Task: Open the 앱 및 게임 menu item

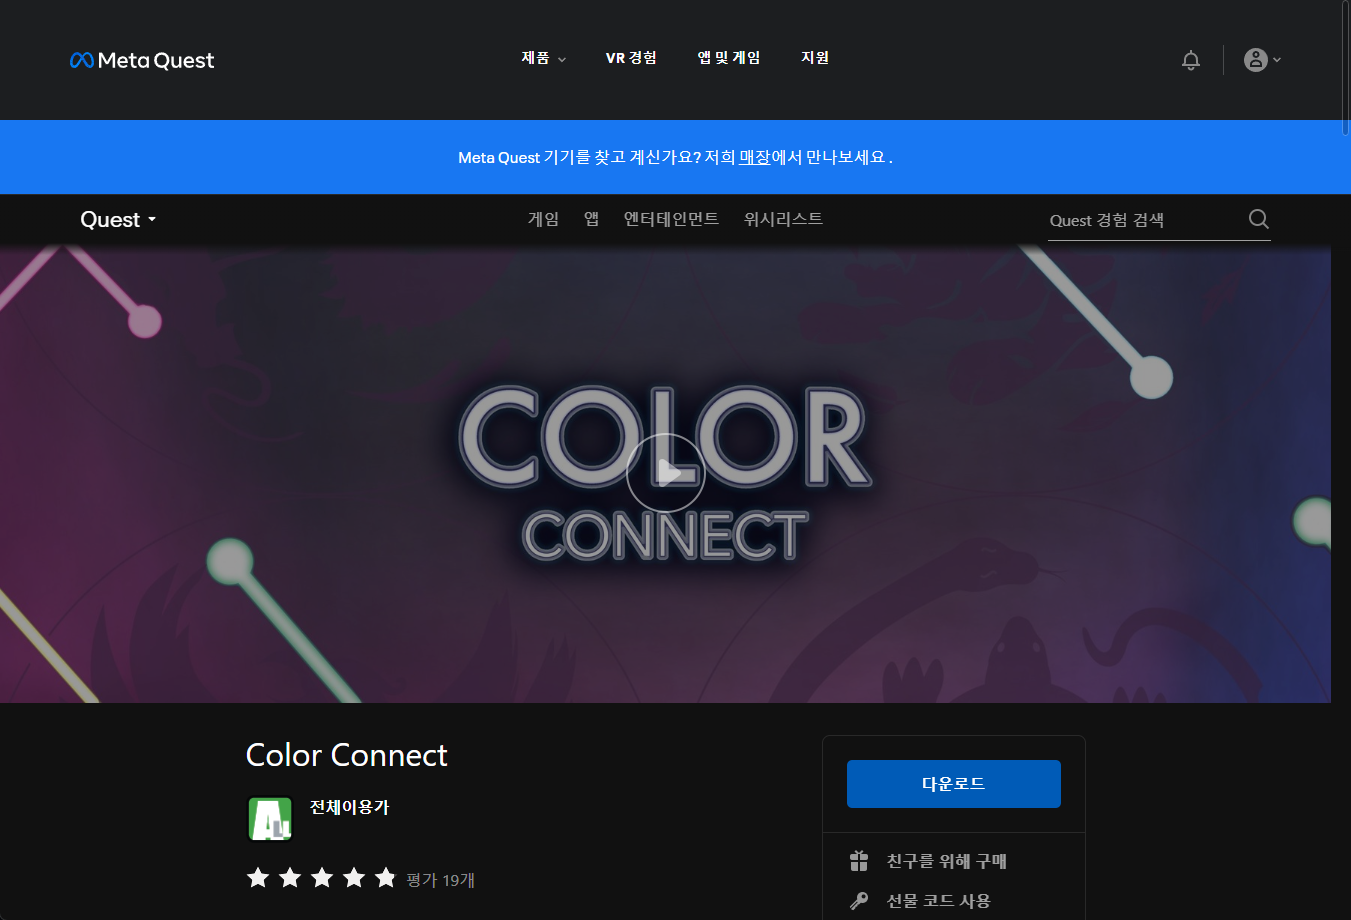Action: (x=729, y=58)
